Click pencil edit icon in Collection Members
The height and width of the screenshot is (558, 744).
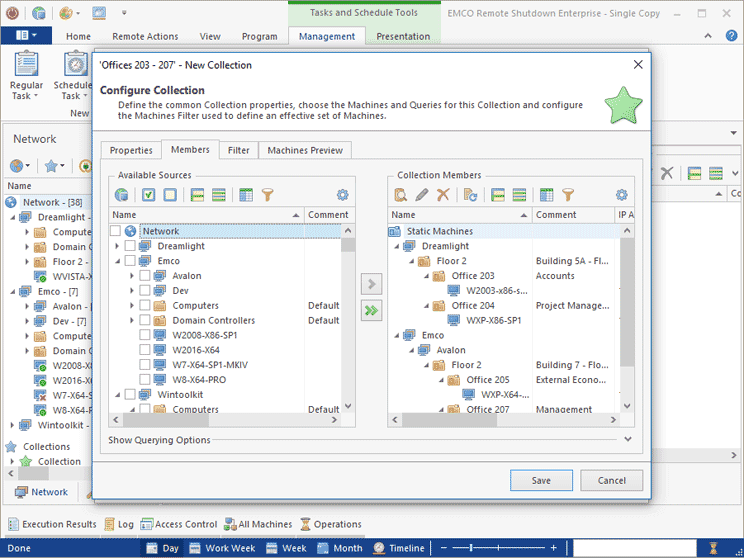(422, 195)
